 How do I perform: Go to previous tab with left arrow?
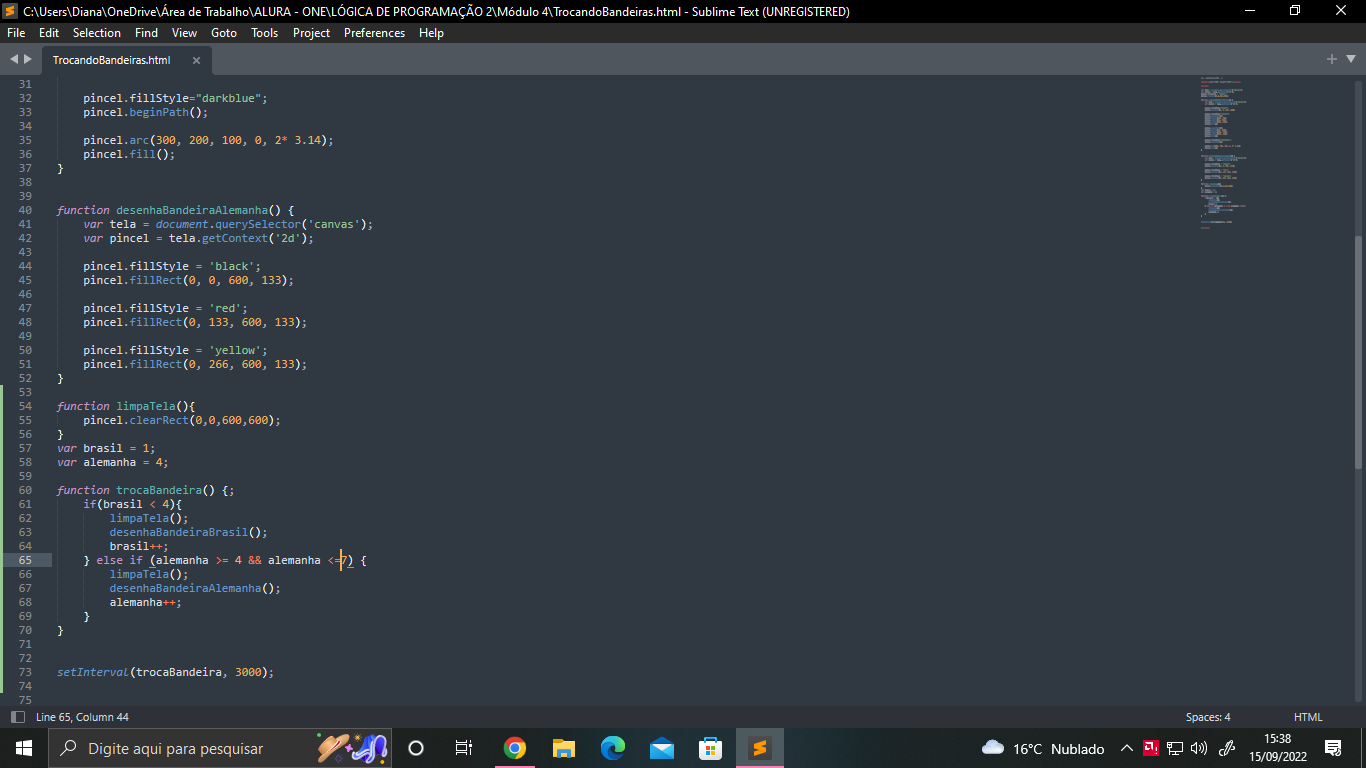(x=14, y=60)
